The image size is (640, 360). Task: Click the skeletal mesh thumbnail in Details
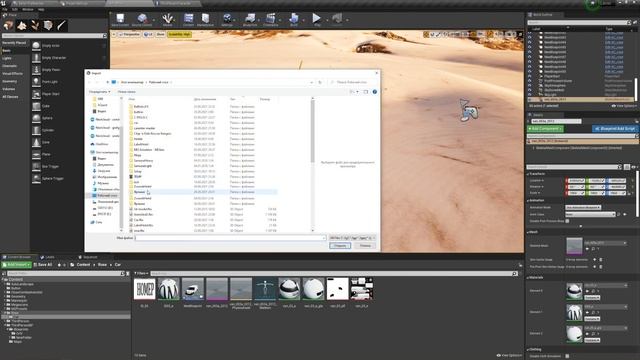(x=574, y=246)
